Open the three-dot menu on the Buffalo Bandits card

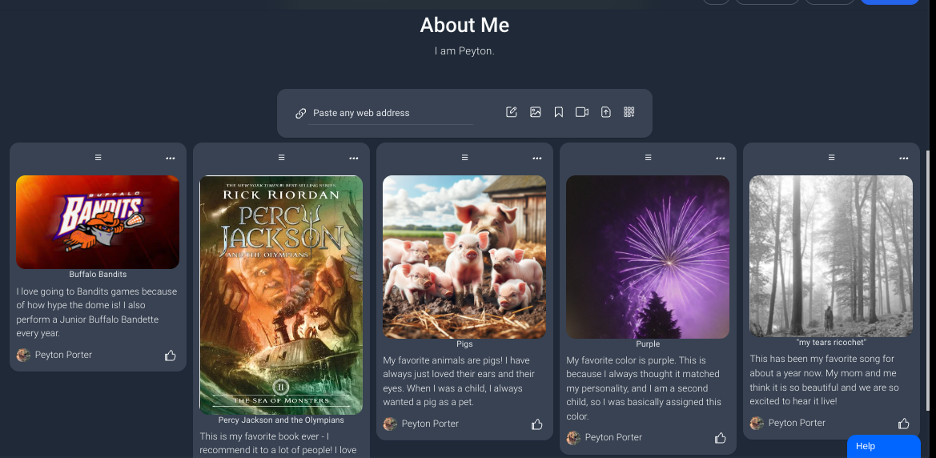click(170, 158)
